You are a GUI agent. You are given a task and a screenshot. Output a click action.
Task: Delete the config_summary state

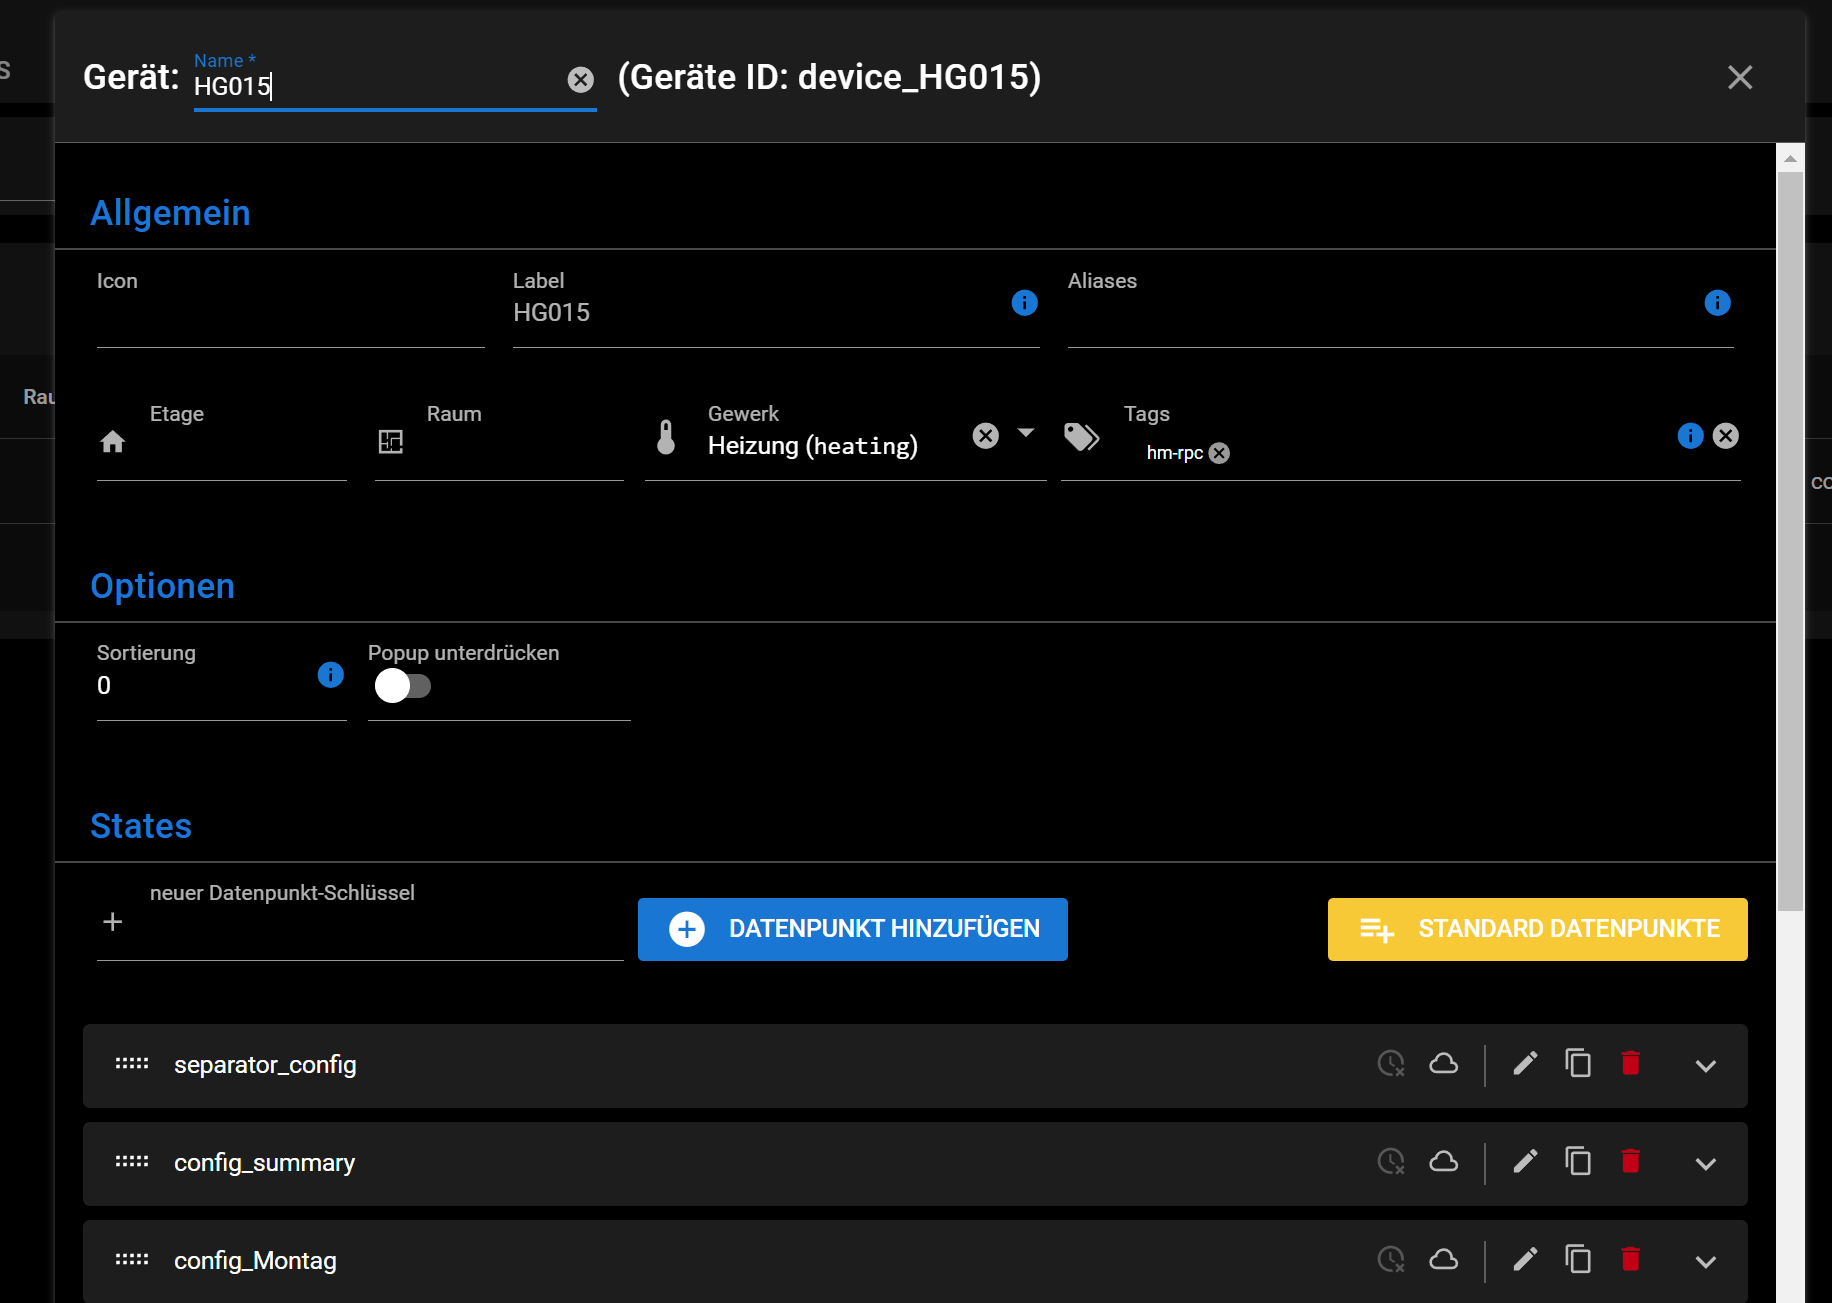[1630, 1161]
